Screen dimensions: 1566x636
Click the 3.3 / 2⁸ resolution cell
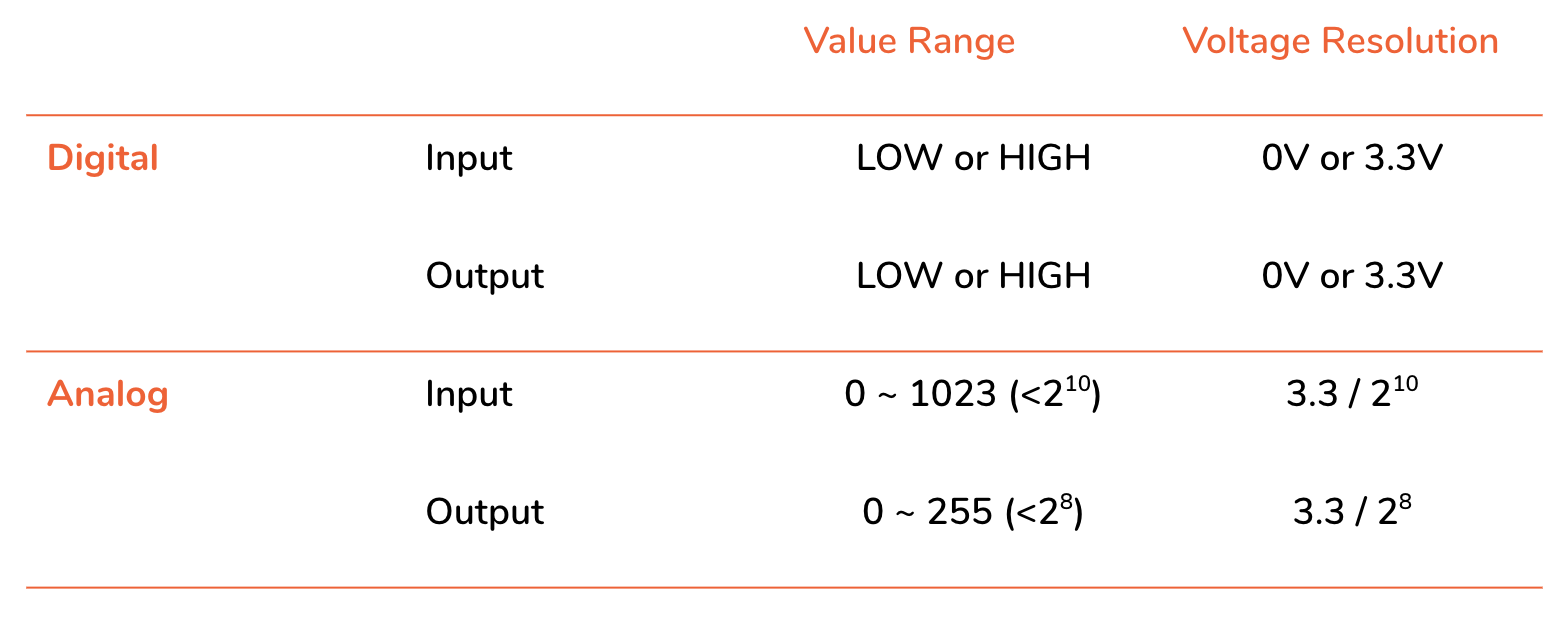click(1352, 512)
